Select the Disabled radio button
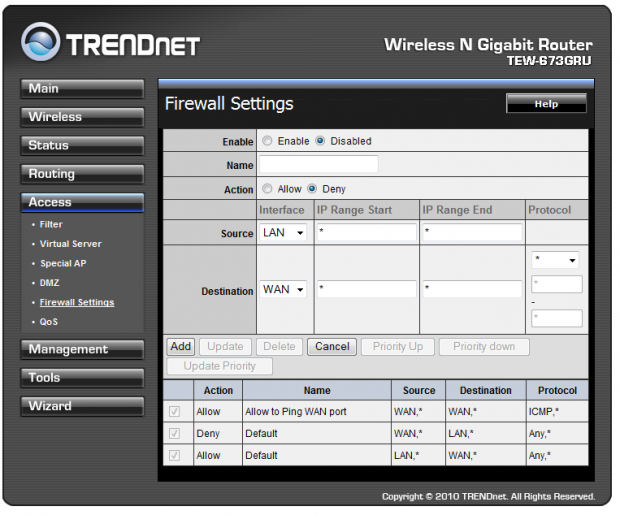This screenshot has width=620, height=515. (x=320, y=141)
